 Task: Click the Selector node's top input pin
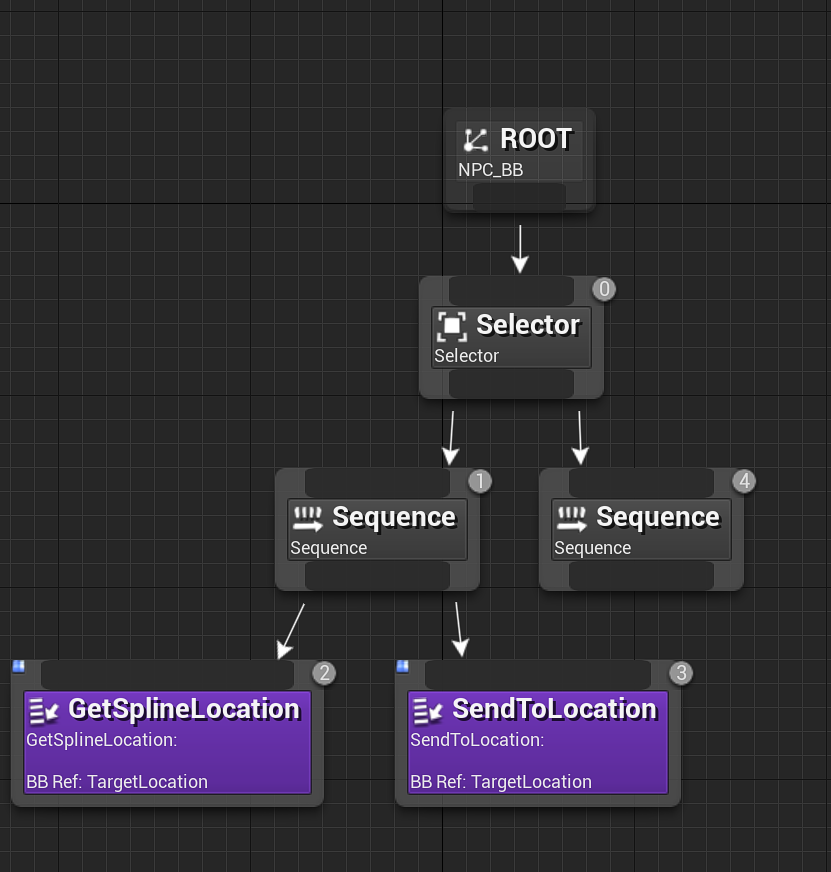(x=511, y=291)
